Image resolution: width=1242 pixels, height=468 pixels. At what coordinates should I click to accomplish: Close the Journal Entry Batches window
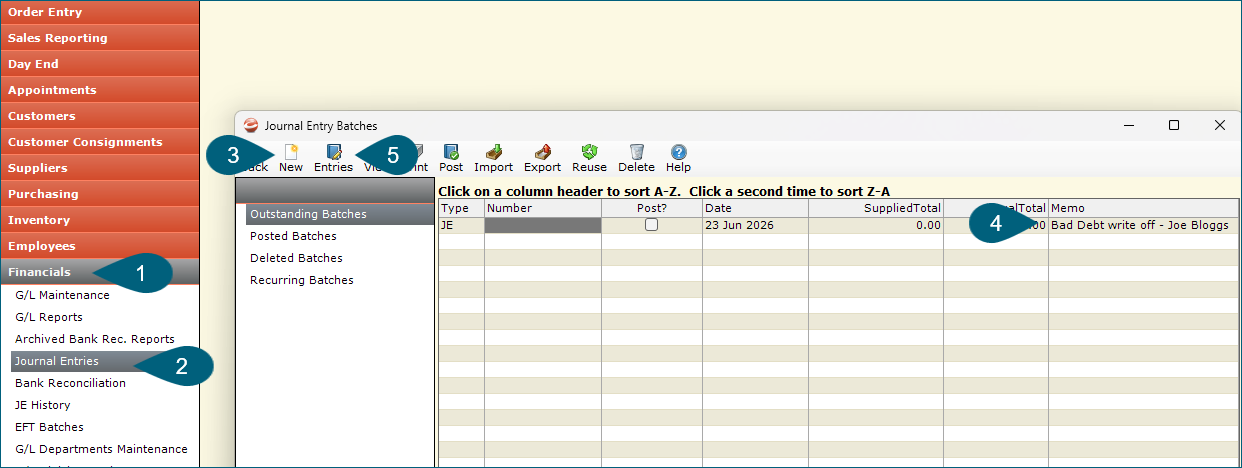tap(1219, 125)
